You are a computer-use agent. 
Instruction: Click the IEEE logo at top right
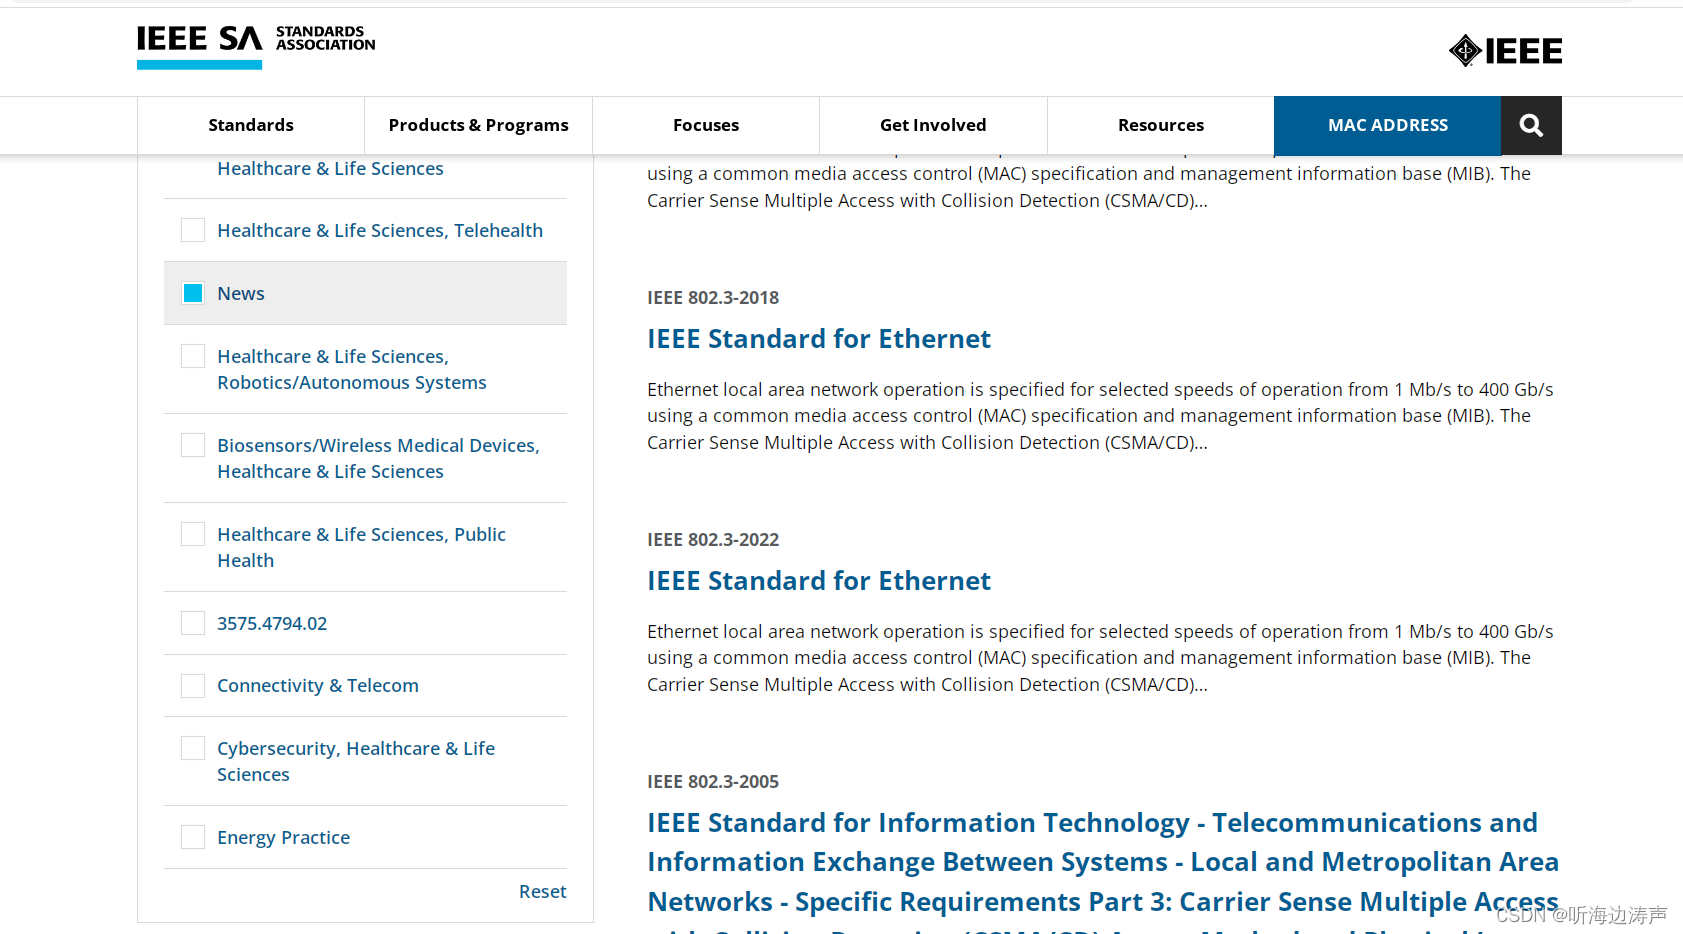click(x=1504, y=50)
